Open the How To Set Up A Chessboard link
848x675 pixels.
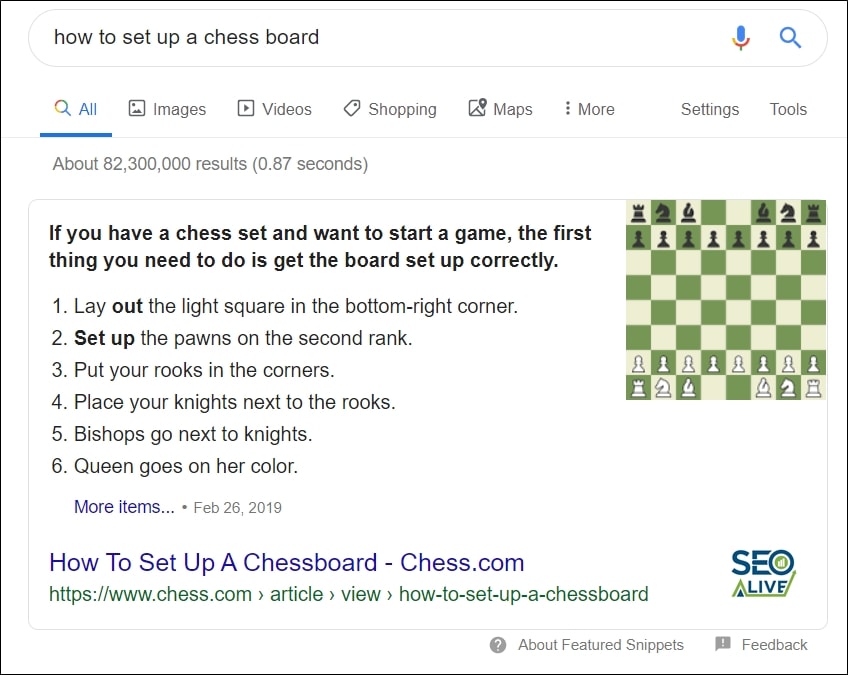tap(286, 563)
